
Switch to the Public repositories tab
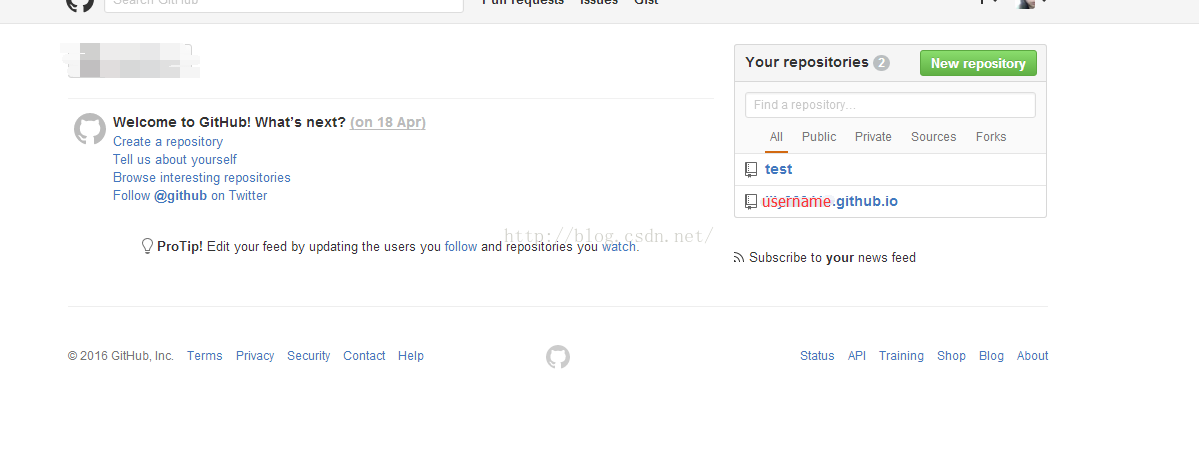819,137
